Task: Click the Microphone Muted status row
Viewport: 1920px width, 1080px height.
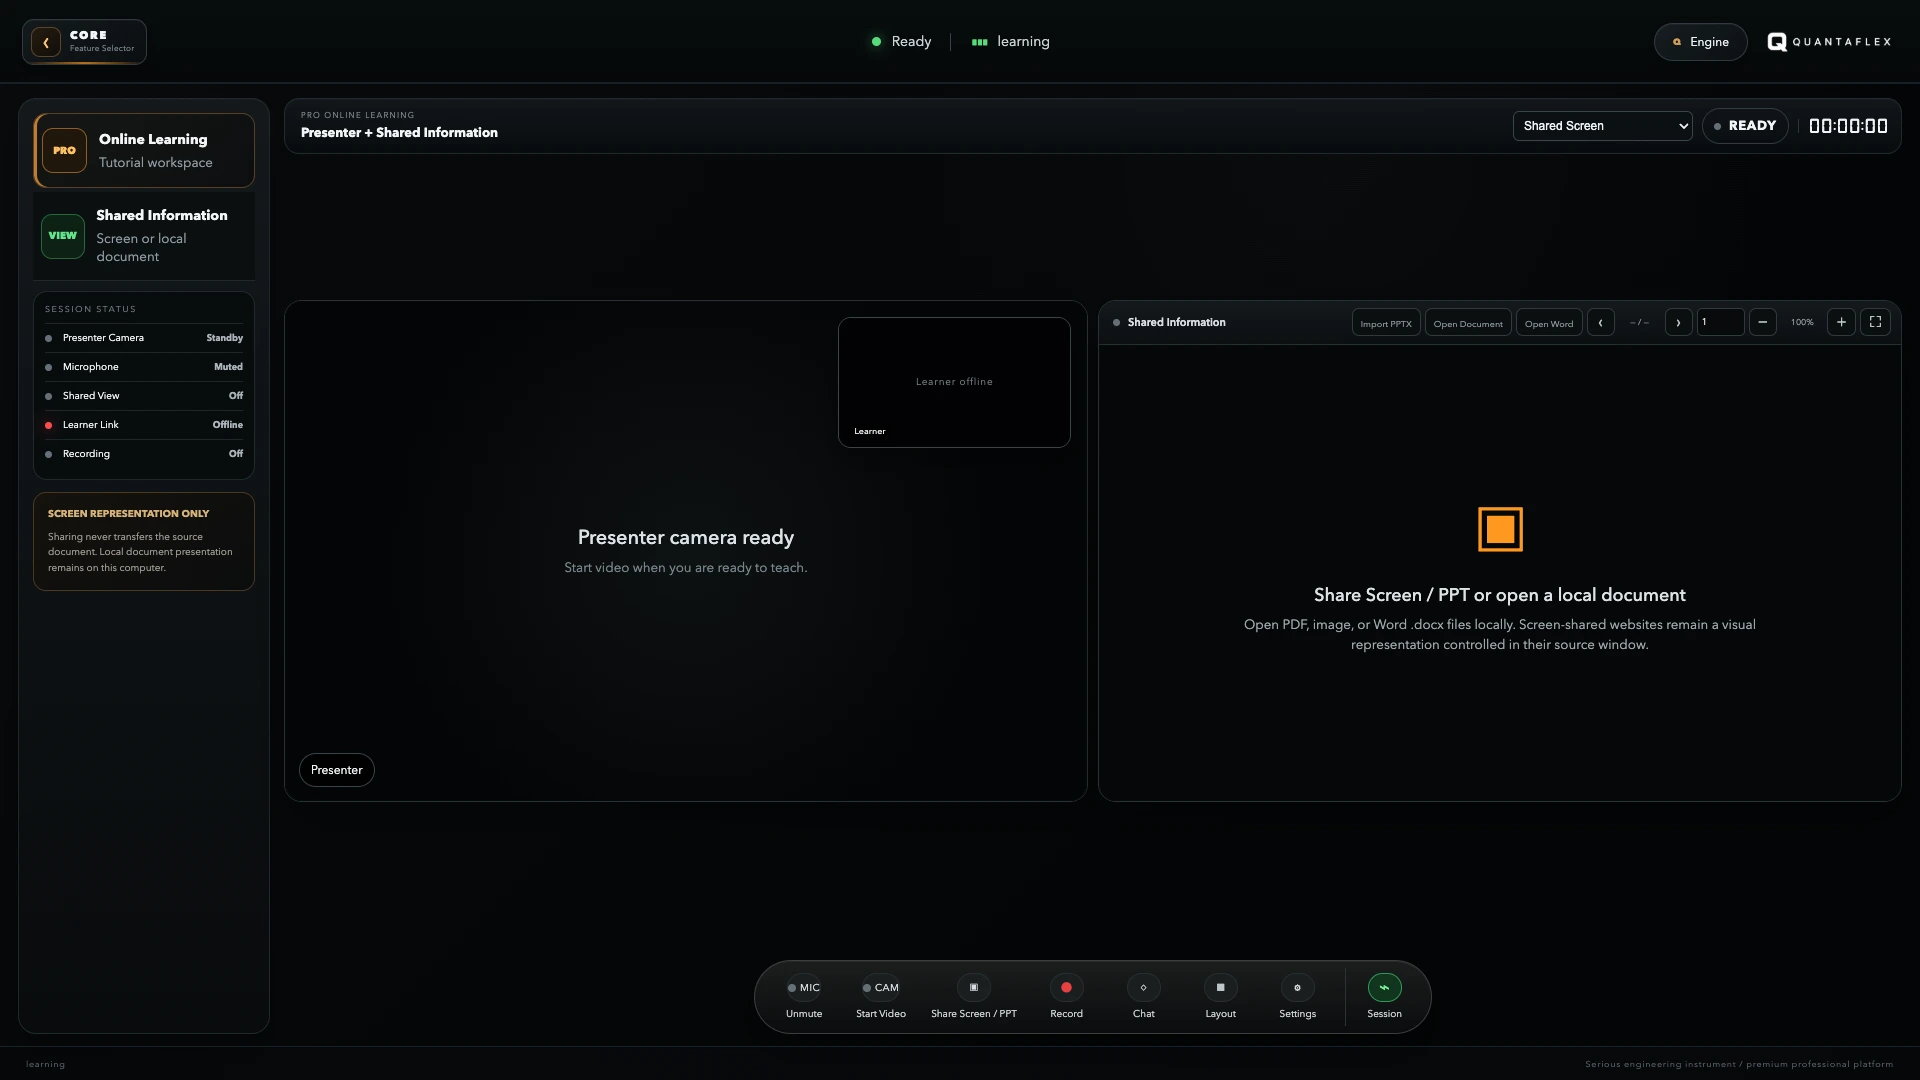Action: 144,367
